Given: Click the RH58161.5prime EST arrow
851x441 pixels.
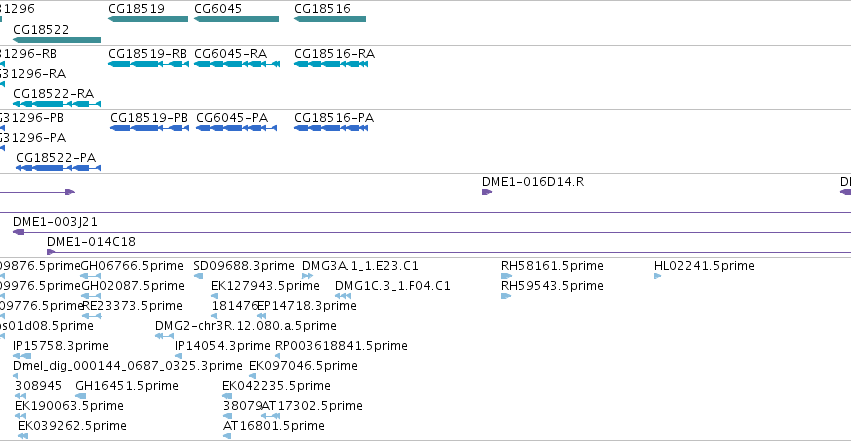Looking at the screenshot, I should click(x=506, y=276).
